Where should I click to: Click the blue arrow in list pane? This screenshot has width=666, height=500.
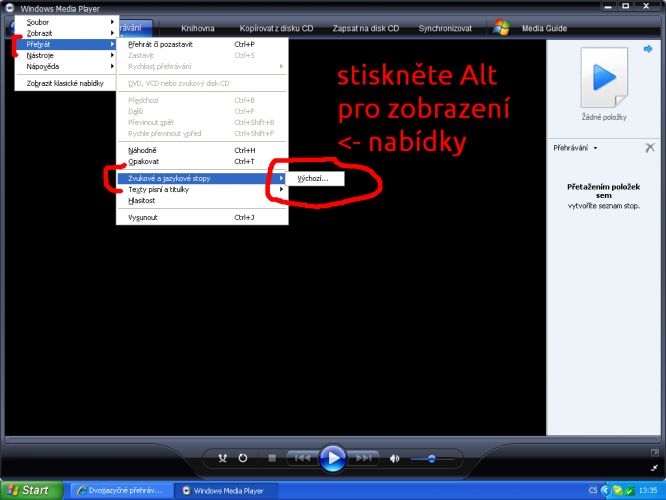[x=648, y=49]
